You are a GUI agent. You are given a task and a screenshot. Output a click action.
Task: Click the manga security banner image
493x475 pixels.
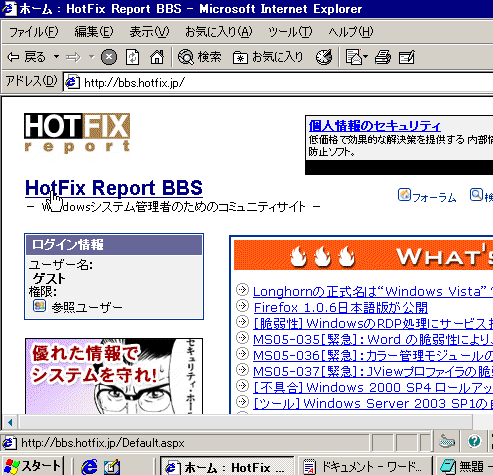point(114,376)
